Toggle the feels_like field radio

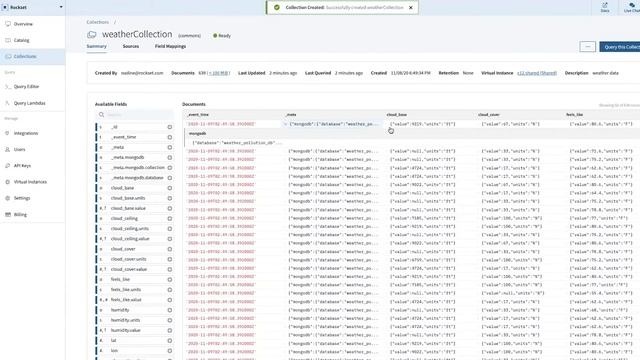click(170, 280)
